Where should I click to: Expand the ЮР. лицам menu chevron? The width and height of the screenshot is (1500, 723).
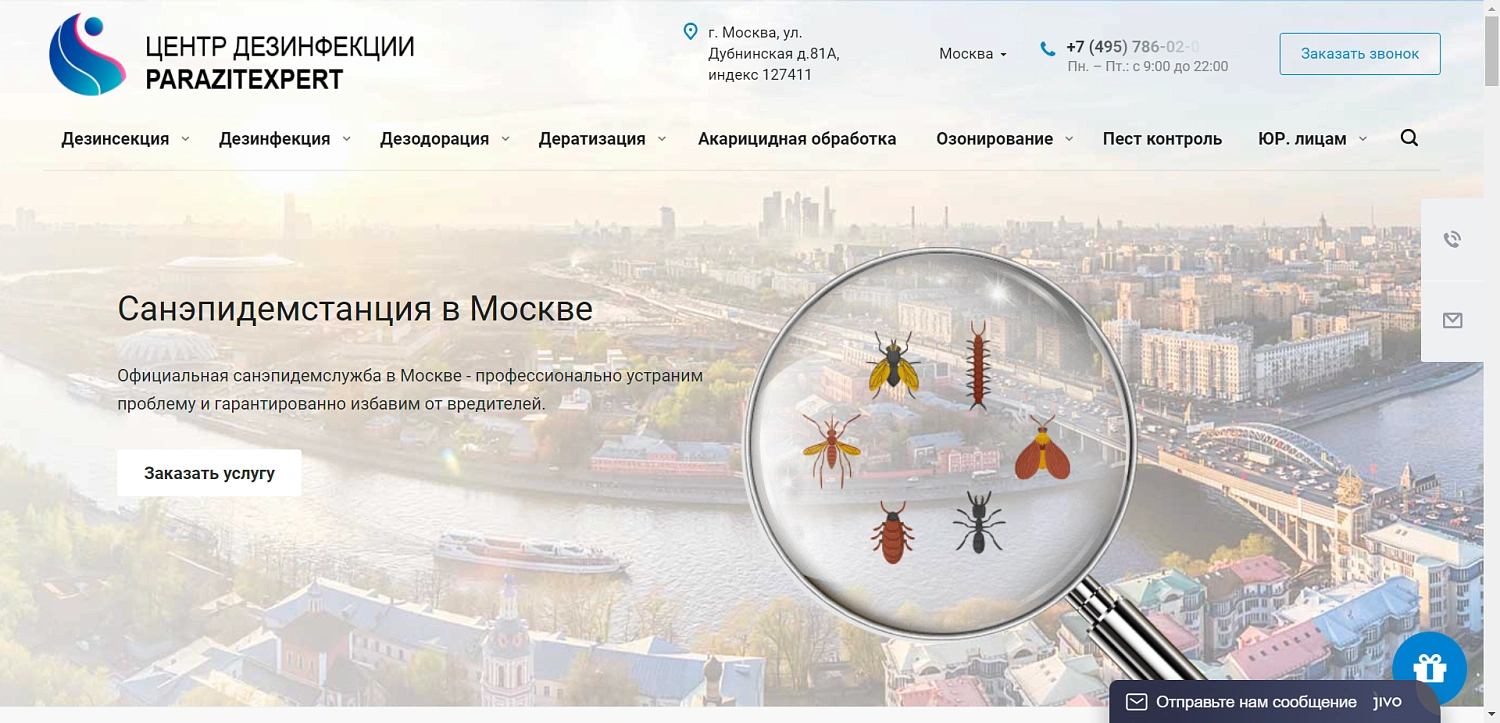point(1362,139)
